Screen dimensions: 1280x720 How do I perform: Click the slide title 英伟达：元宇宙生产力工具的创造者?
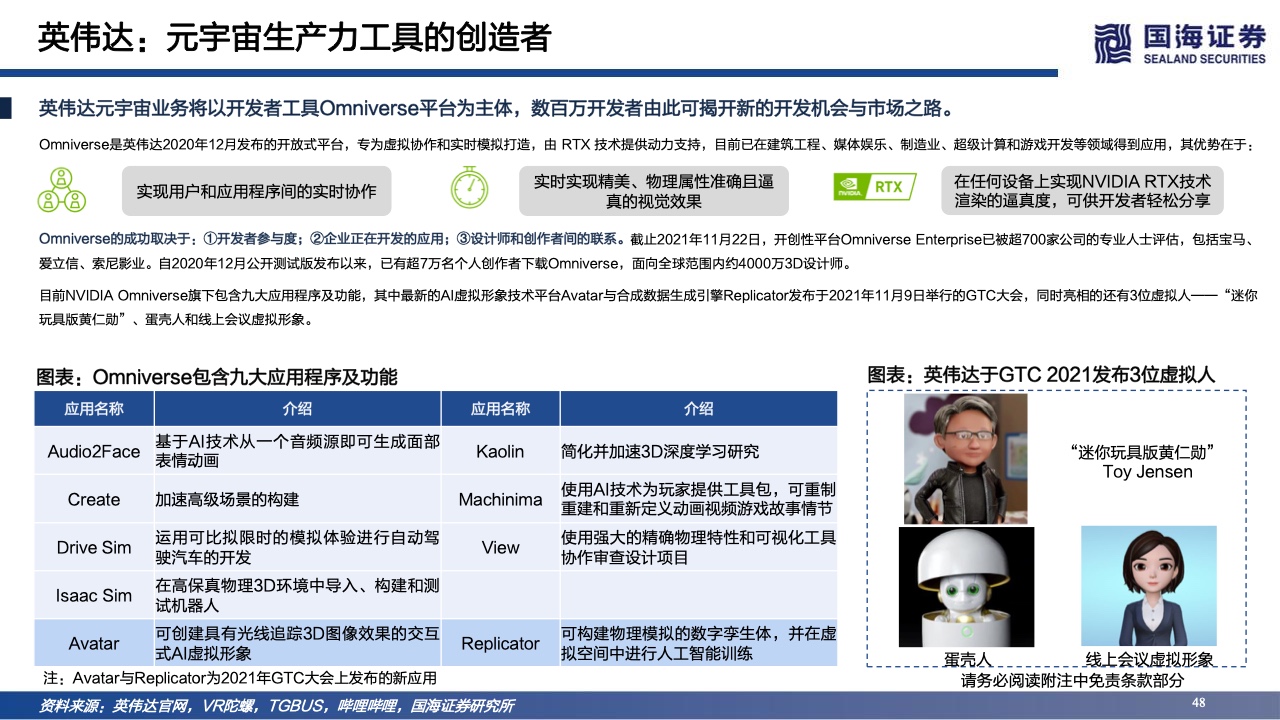click(x=294, y=38)
